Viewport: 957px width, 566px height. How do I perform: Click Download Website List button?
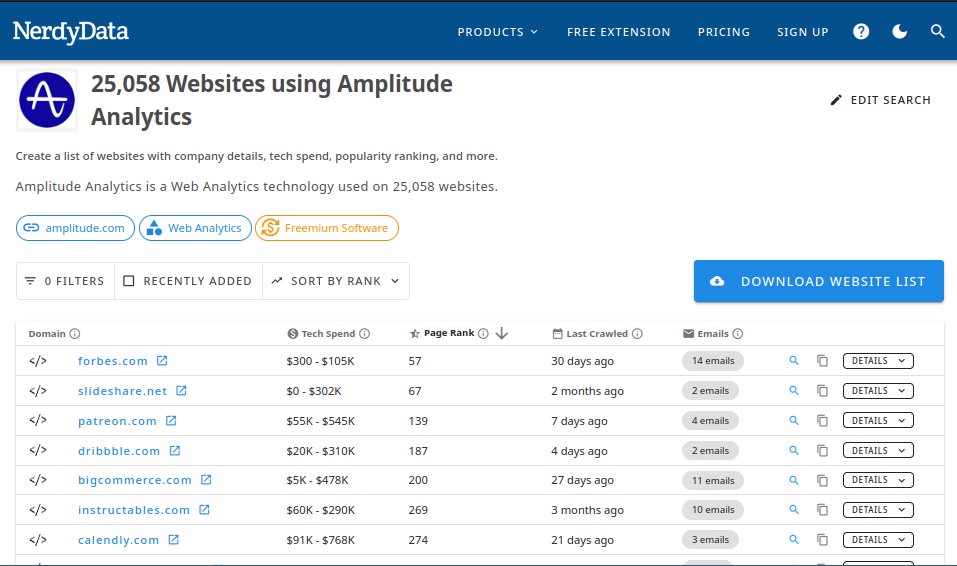coord(818,281)
